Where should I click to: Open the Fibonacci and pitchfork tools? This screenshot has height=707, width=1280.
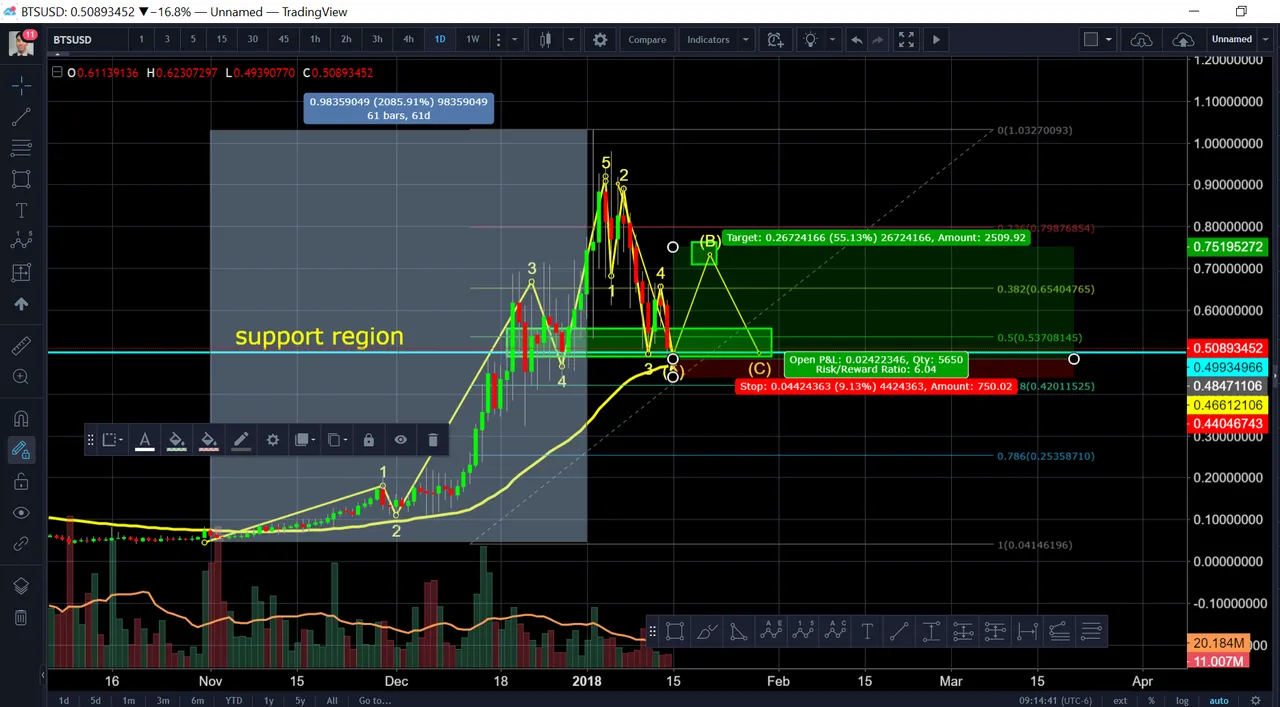tap(21, 148)
